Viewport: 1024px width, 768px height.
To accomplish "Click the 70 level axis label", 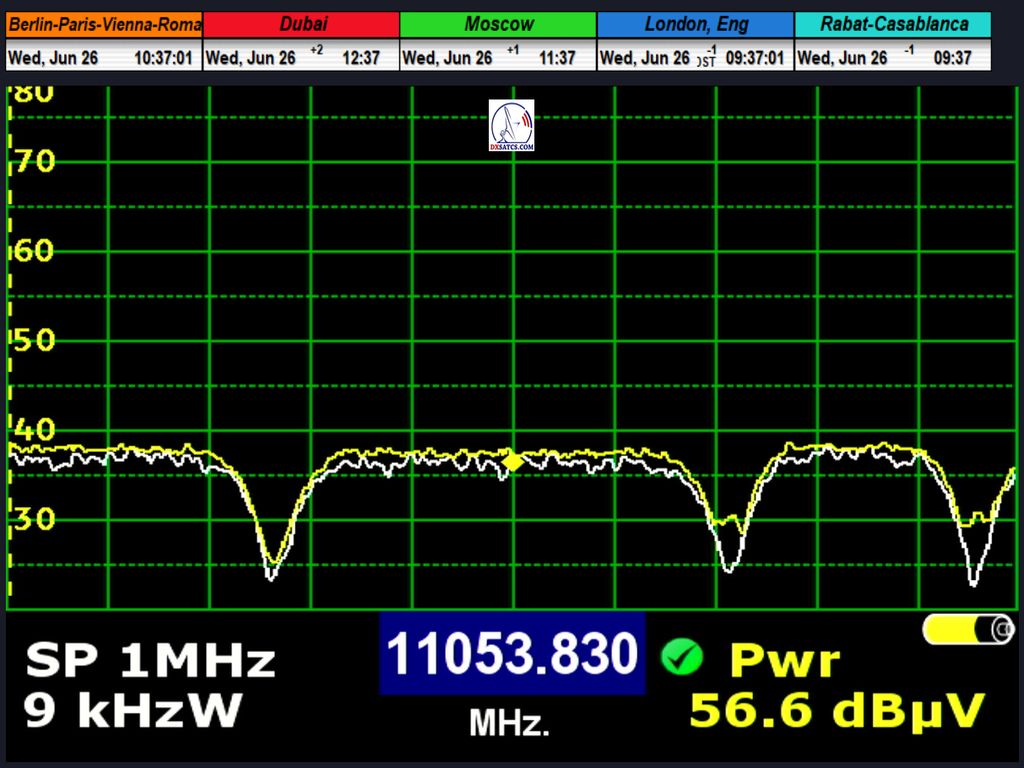I will pos(34,161).
